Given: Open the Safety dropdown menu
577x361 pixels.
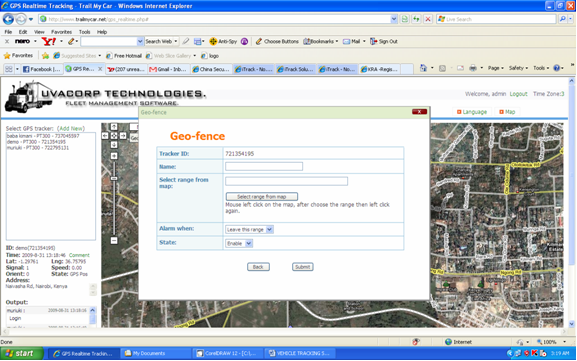Looking at the screenshot, I should click(518, 68).
